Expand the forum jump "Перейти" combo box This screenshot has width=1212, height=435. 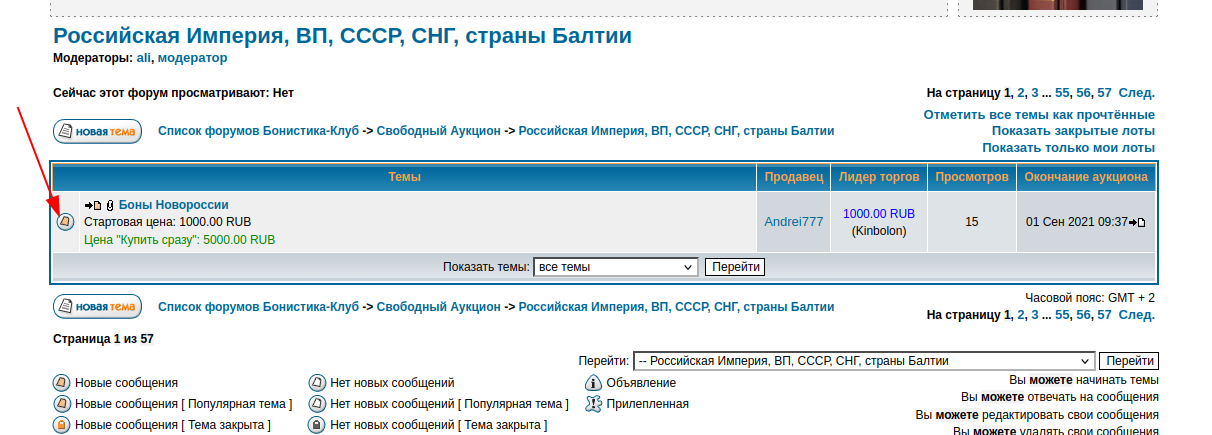tap(864, 361)
